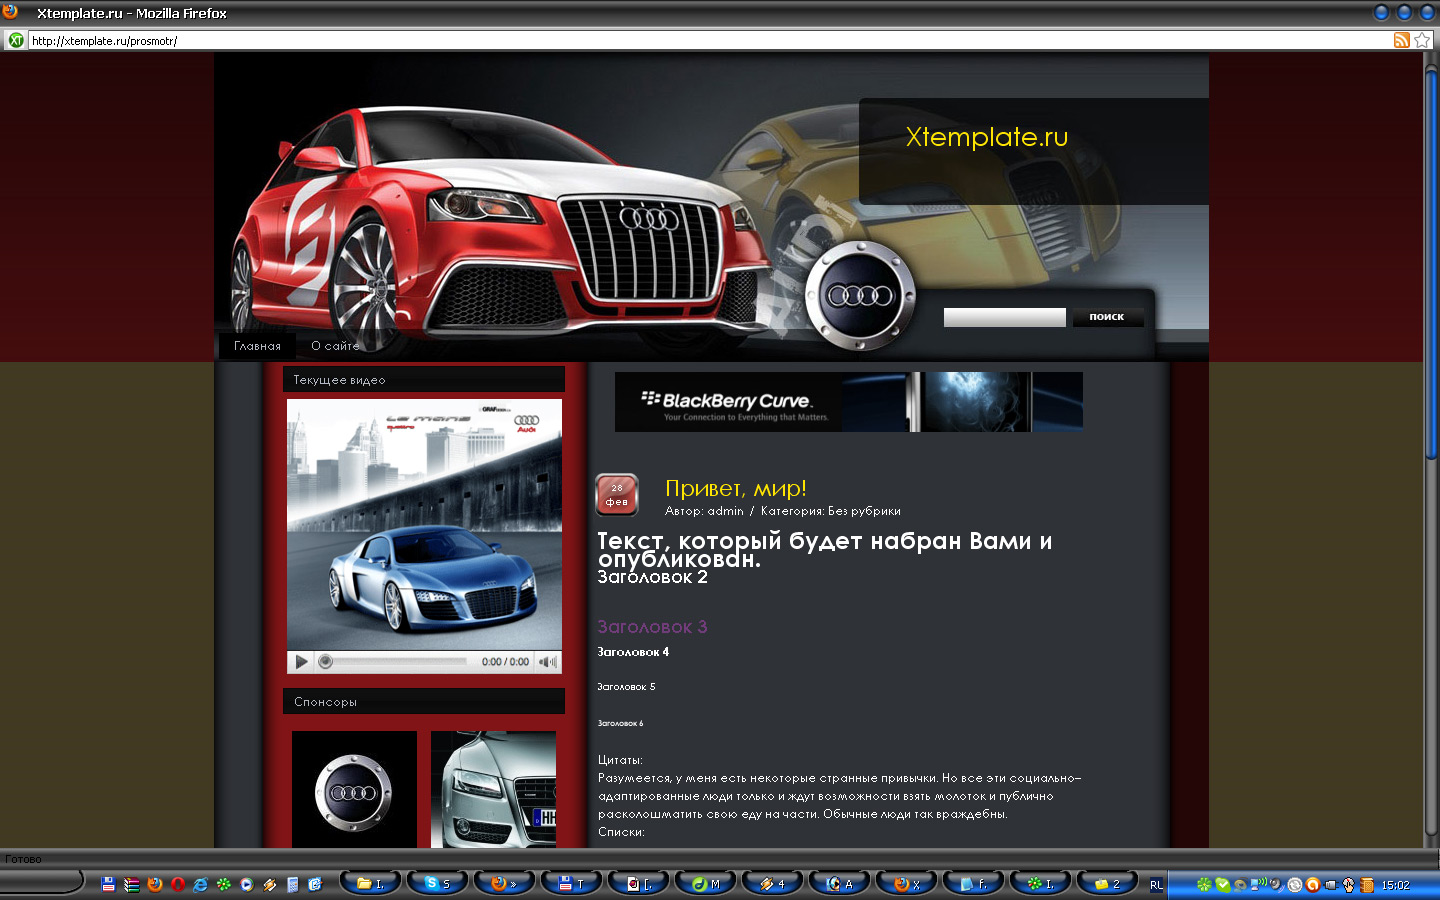Open the О сайте menu item

(x=335, y=346)
